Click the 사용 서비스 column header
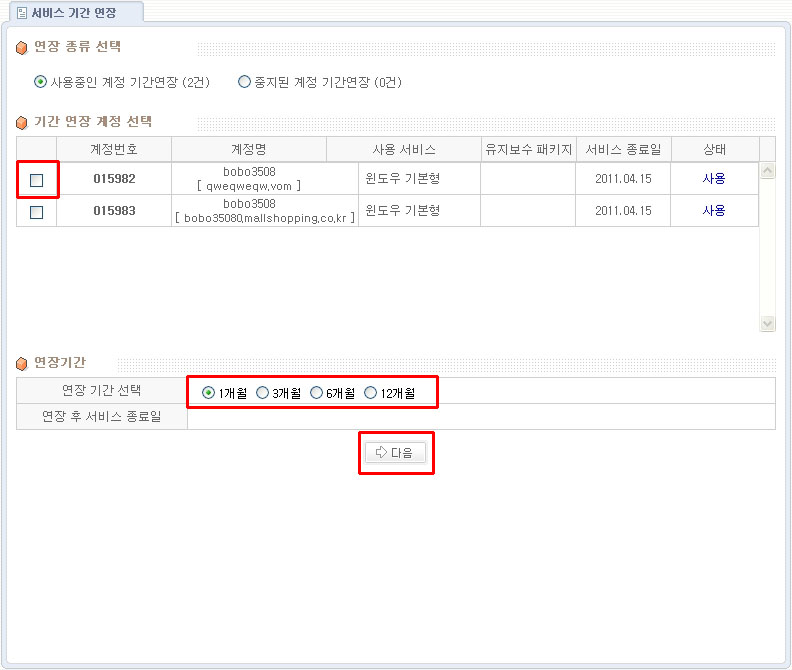This screenshot has height=670, width=792. click(404, 149)
